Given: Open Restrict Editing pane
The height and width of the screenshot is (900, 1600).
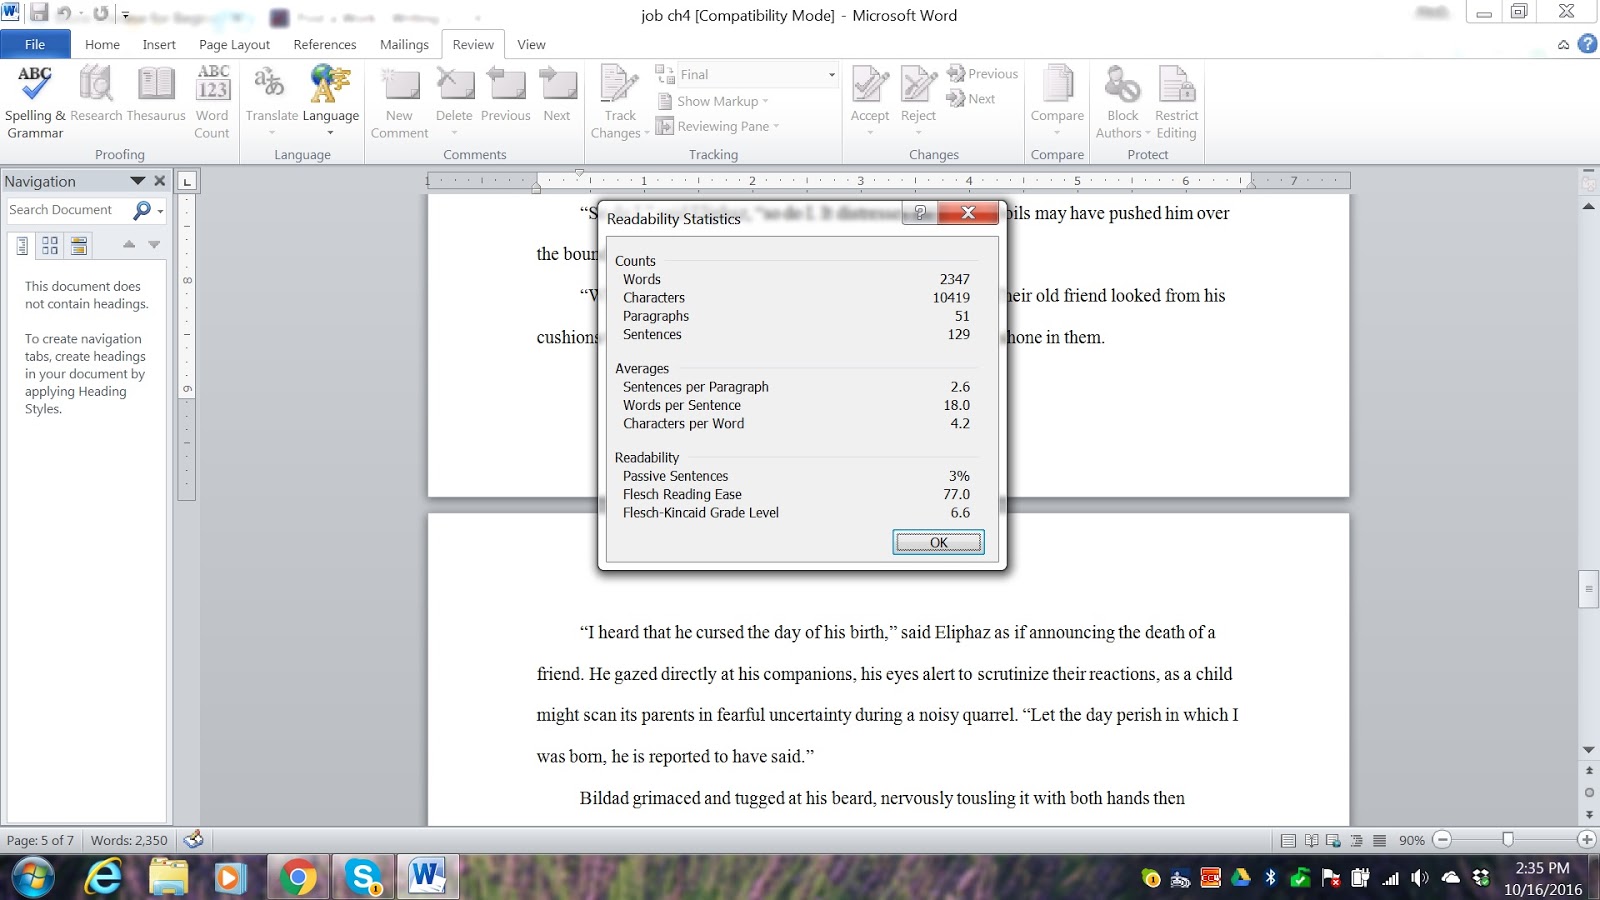Looking at the screenshot, I should coord(1176,102).
